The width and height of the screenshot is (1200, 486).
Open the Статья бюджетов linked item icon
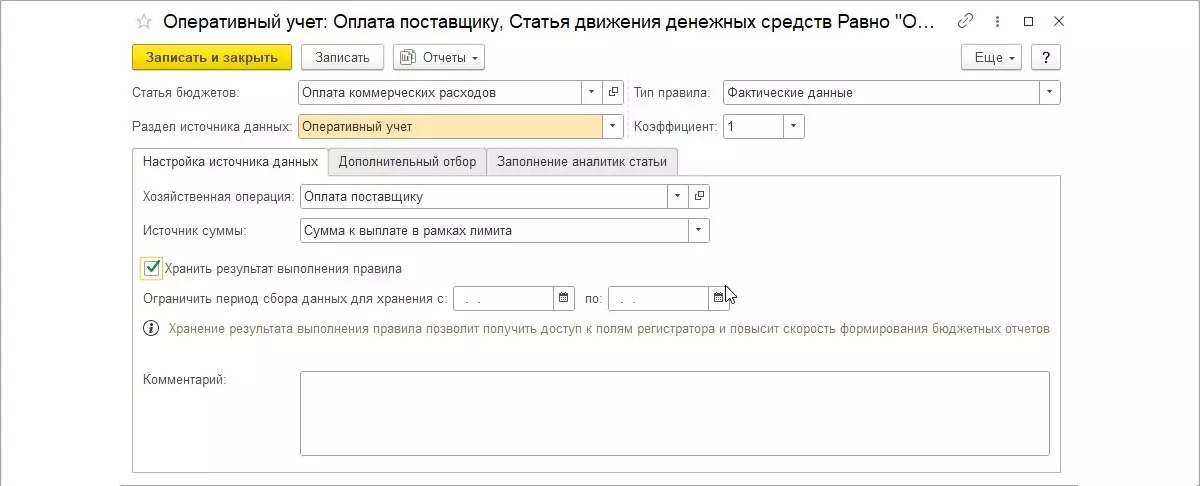pos(614,93)
